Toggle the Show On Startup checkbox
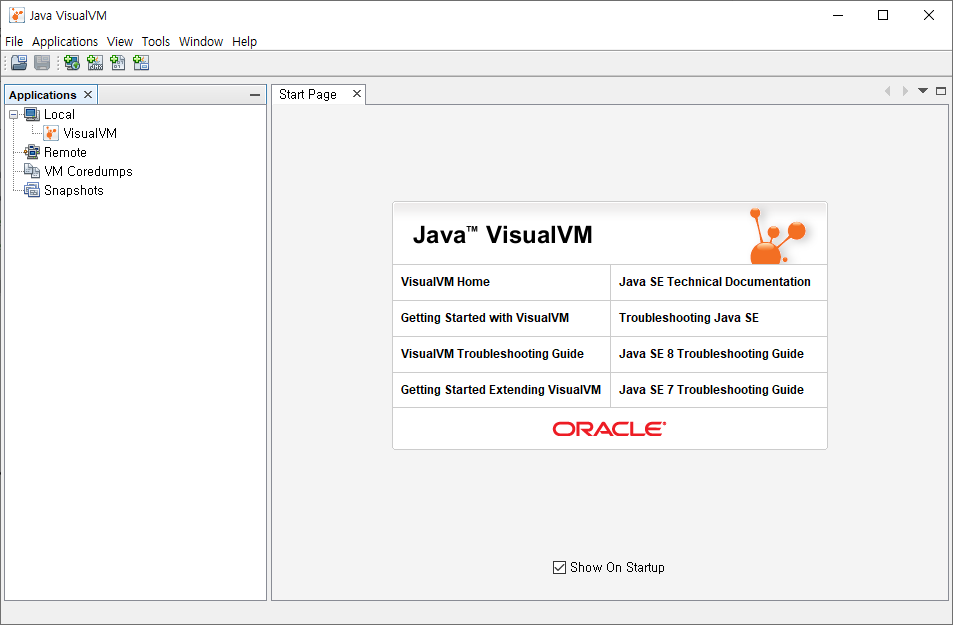 (x=559, y=567)
